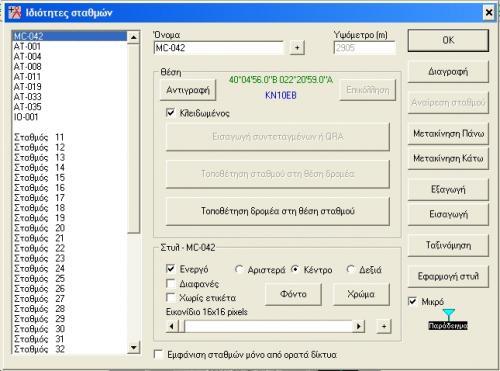Click icon slider left arrow
500x371 pixels.
point(172,326)
